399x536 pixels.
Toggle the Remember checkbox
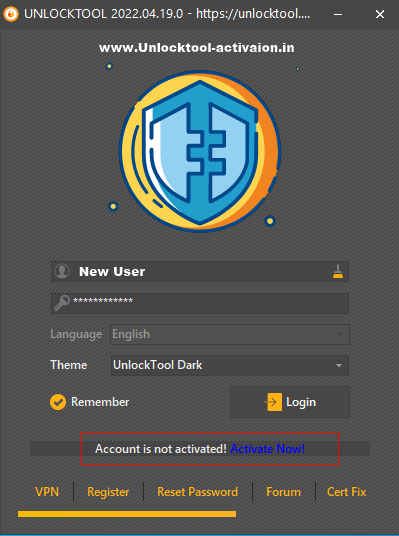tap(58, 402)
